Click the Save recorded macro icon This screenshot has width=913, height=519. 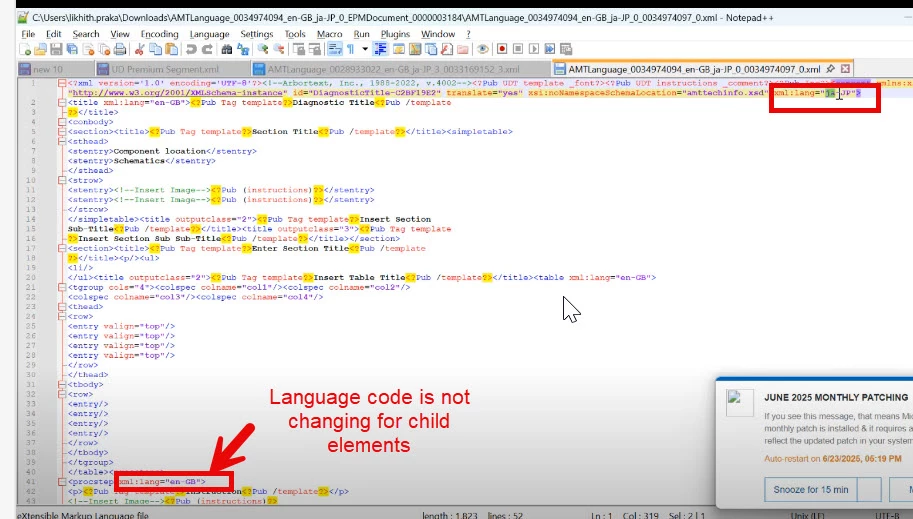pyautogui.click(x=566, y=49)
